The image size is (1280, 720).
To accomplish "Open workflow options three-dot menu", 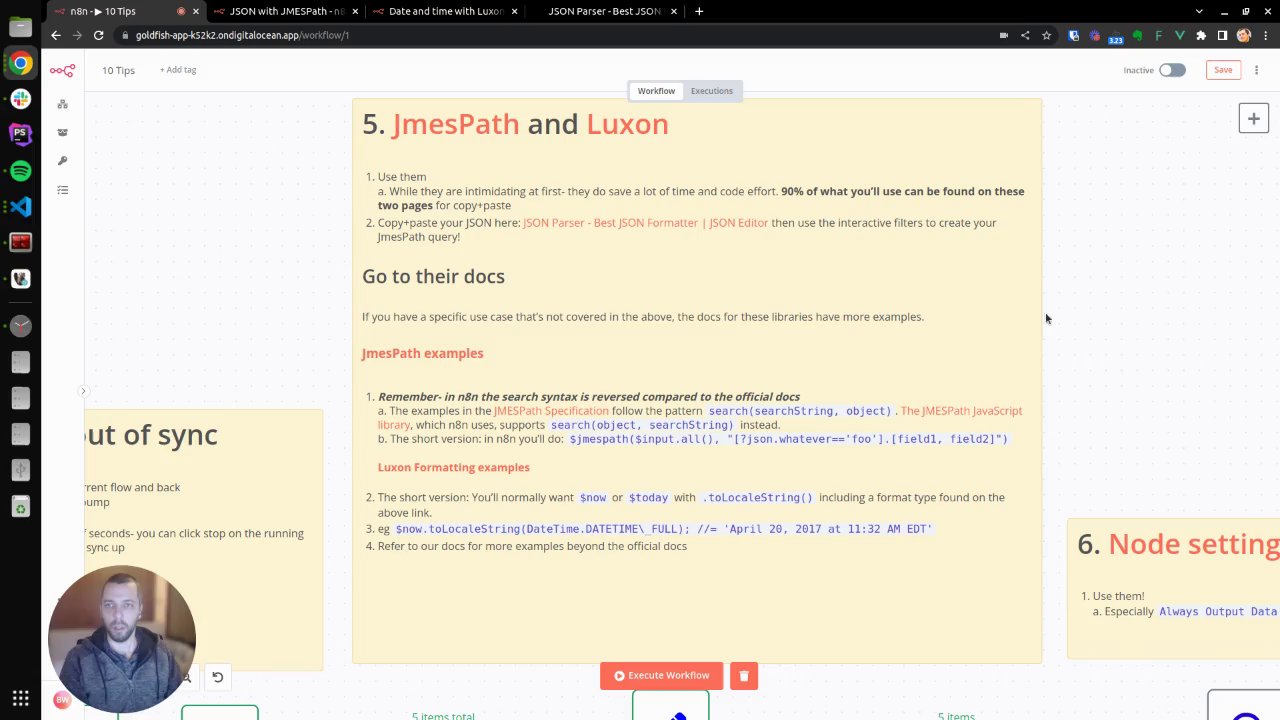I will pyautogui.click(x=1256, y=70).
